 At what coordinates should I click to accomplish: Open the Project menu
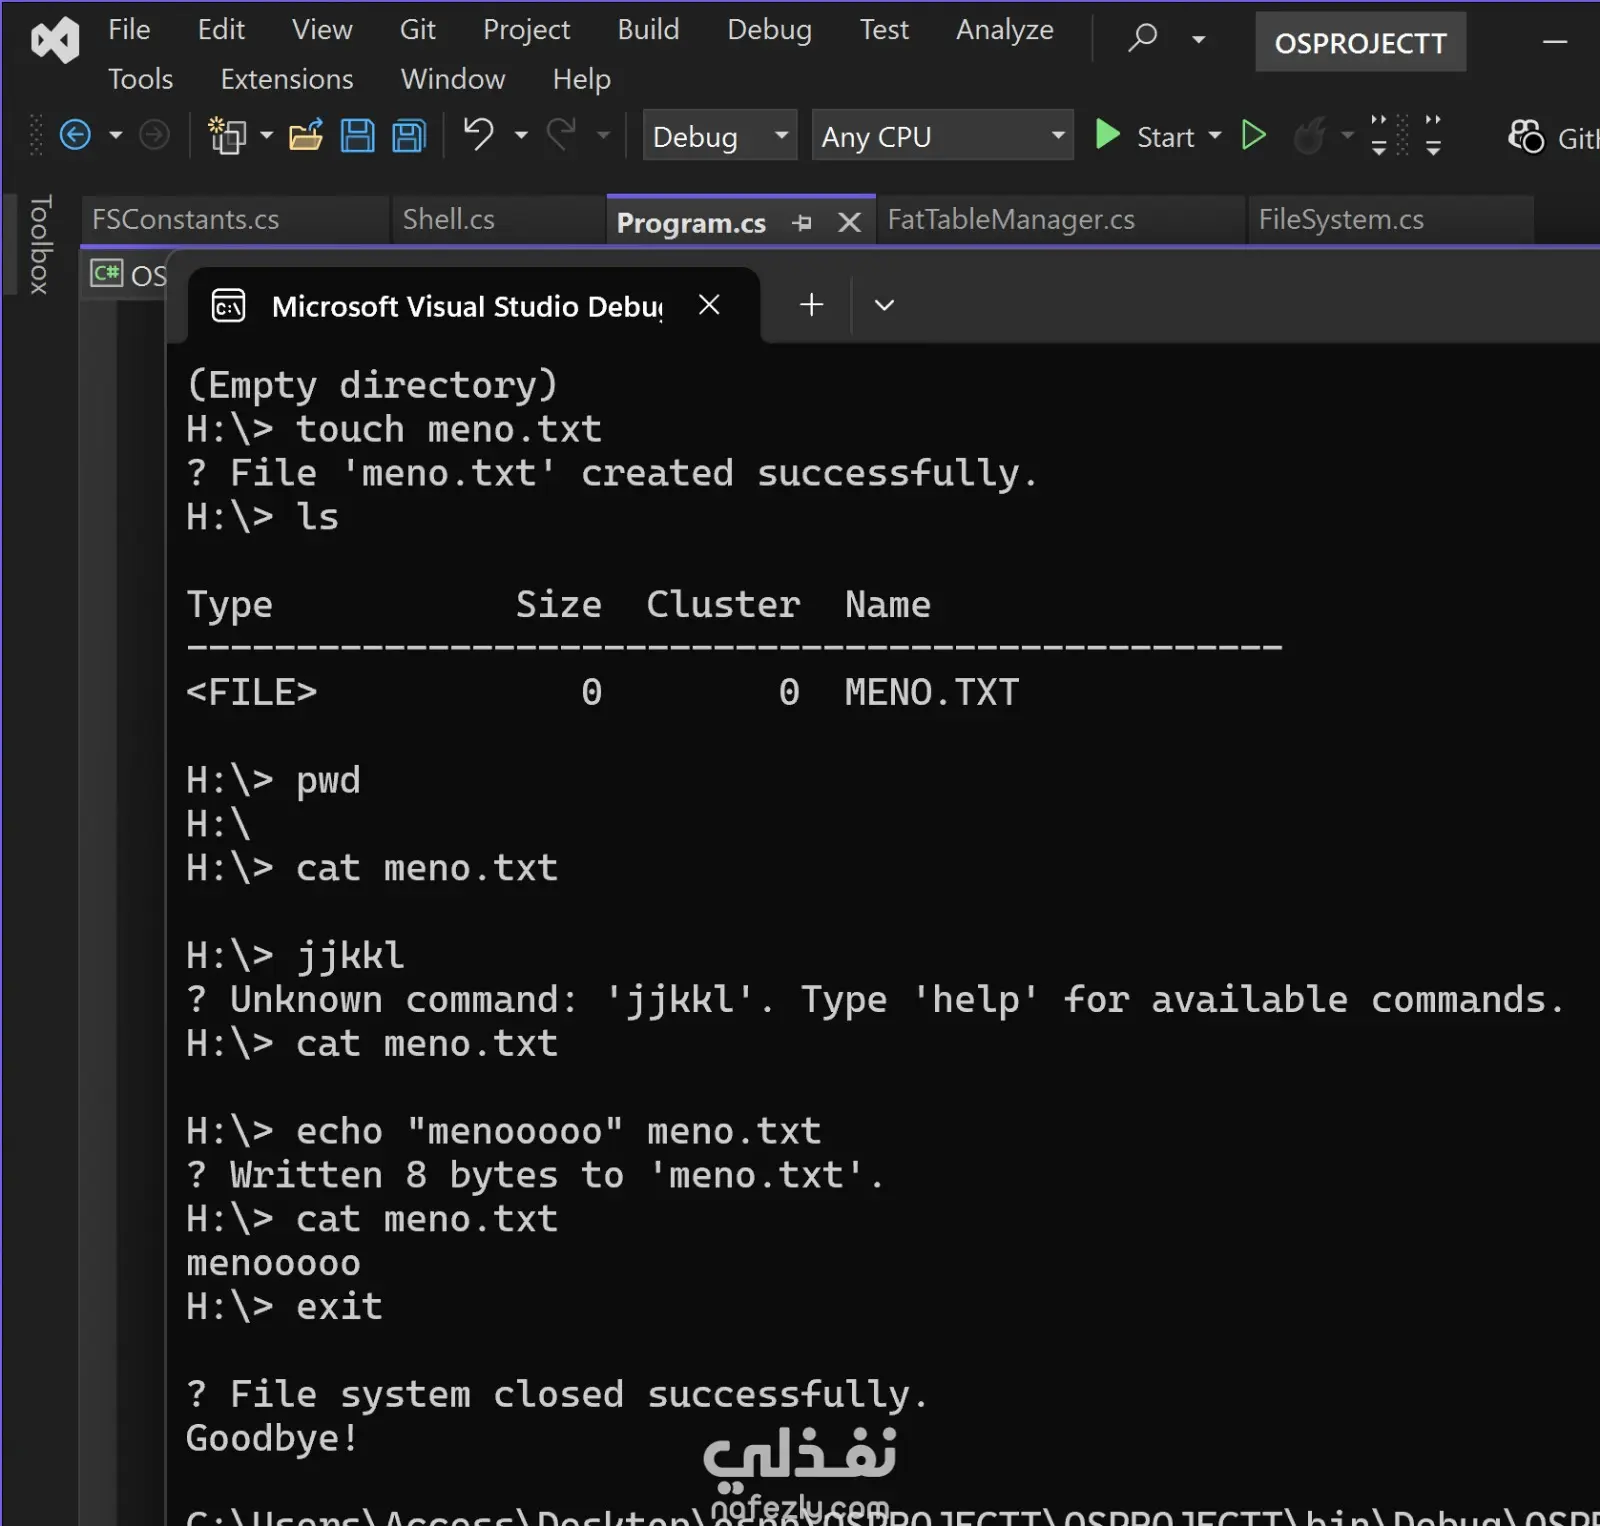pyautogui.click(x=526, y=30)
